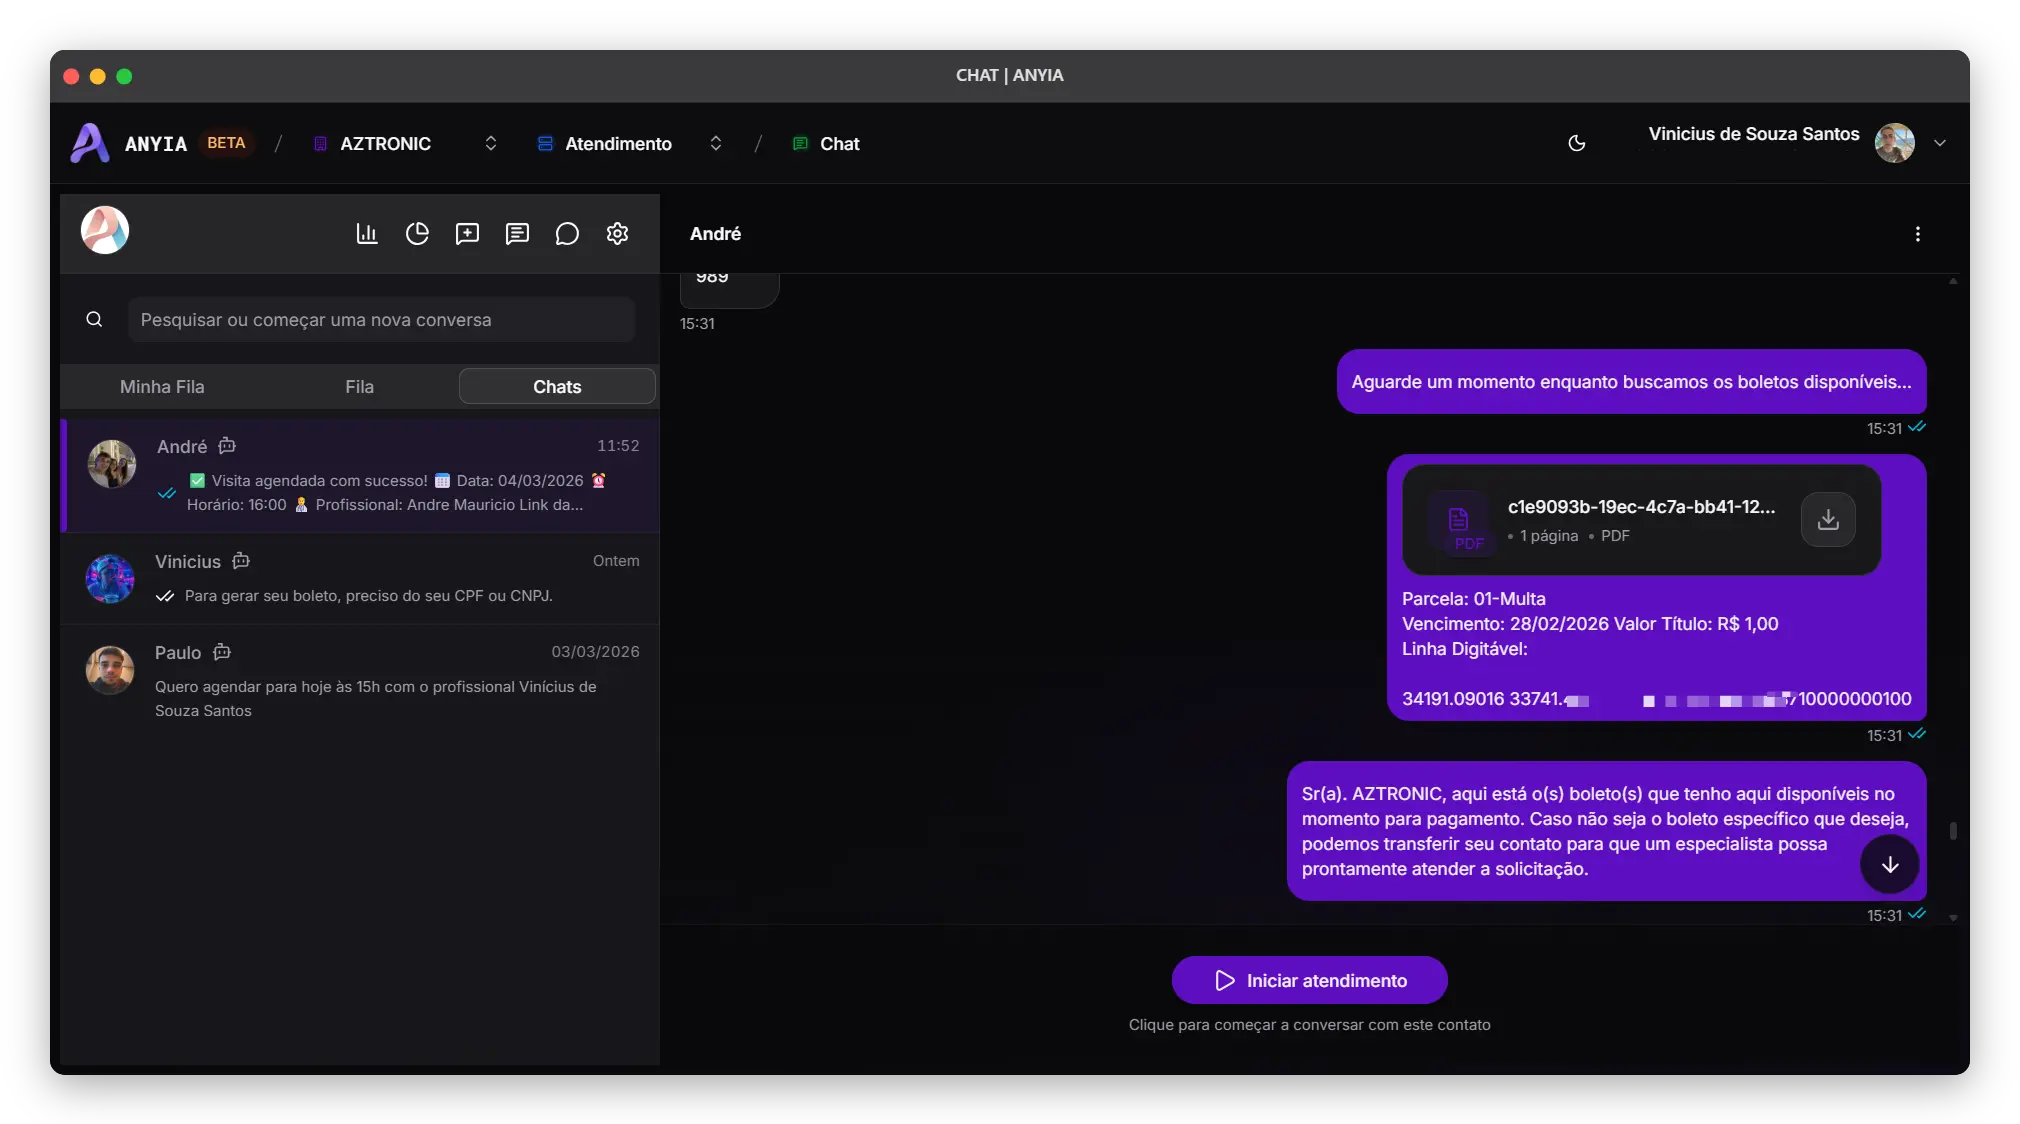
Task: Download the PDF boleto attachment
Action: tap(1827, 519)
